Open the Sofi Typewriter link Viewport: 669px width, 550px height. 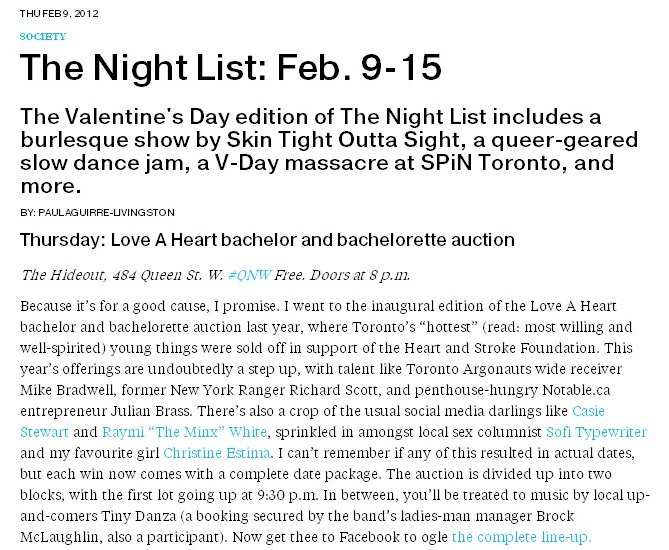596,432
